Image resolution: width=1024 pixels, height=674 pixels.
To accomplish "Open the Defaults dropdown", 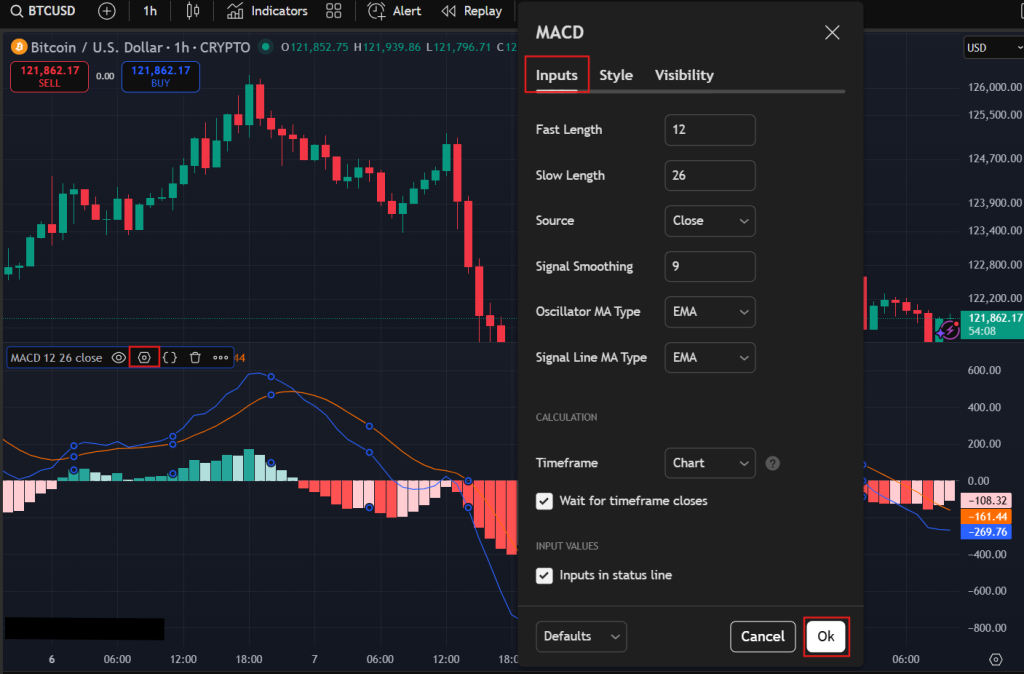I will pos(581,636).
